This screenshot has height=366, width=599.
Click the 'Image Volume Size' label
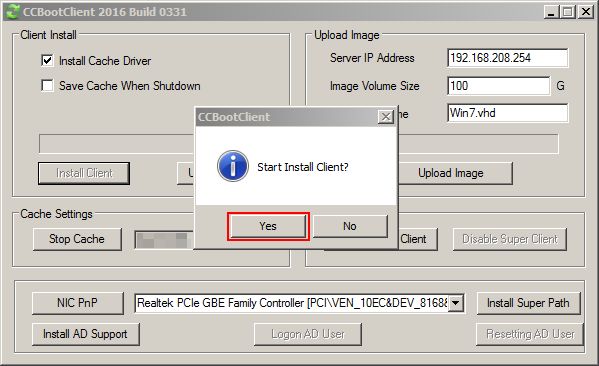click(x=374, y=86)
